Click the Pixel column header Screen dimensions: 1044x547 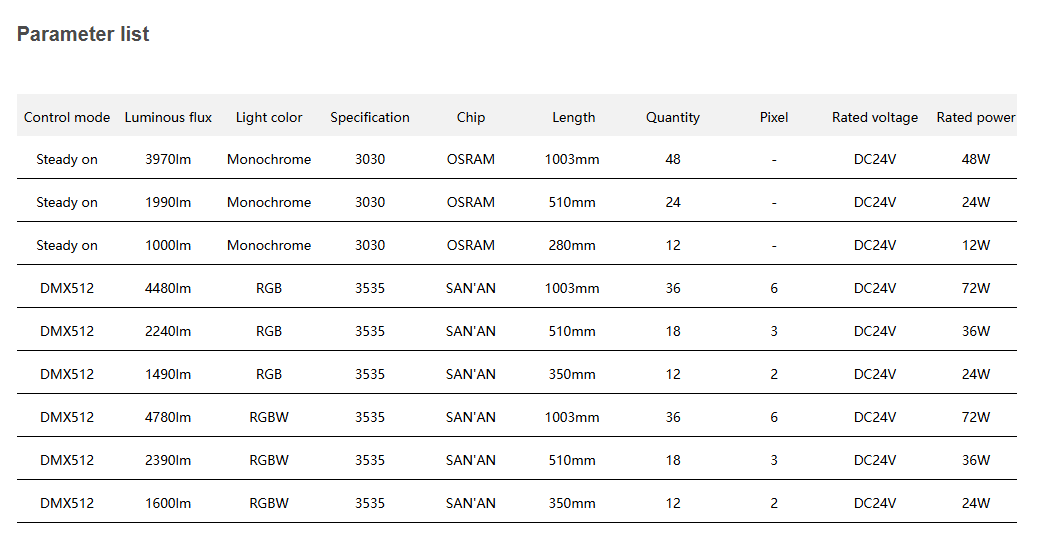(774, 117)
